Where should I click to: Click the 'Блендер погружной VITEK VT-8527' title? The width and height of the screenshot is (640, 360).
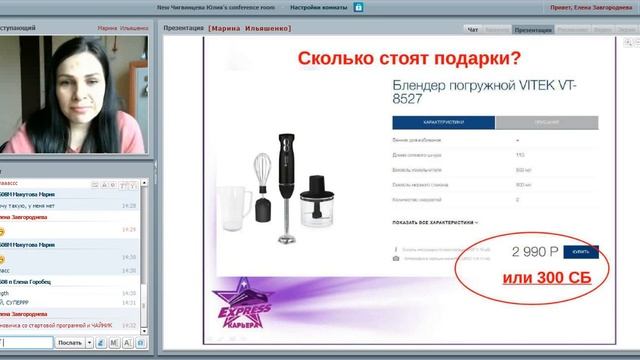click(484, 92)
